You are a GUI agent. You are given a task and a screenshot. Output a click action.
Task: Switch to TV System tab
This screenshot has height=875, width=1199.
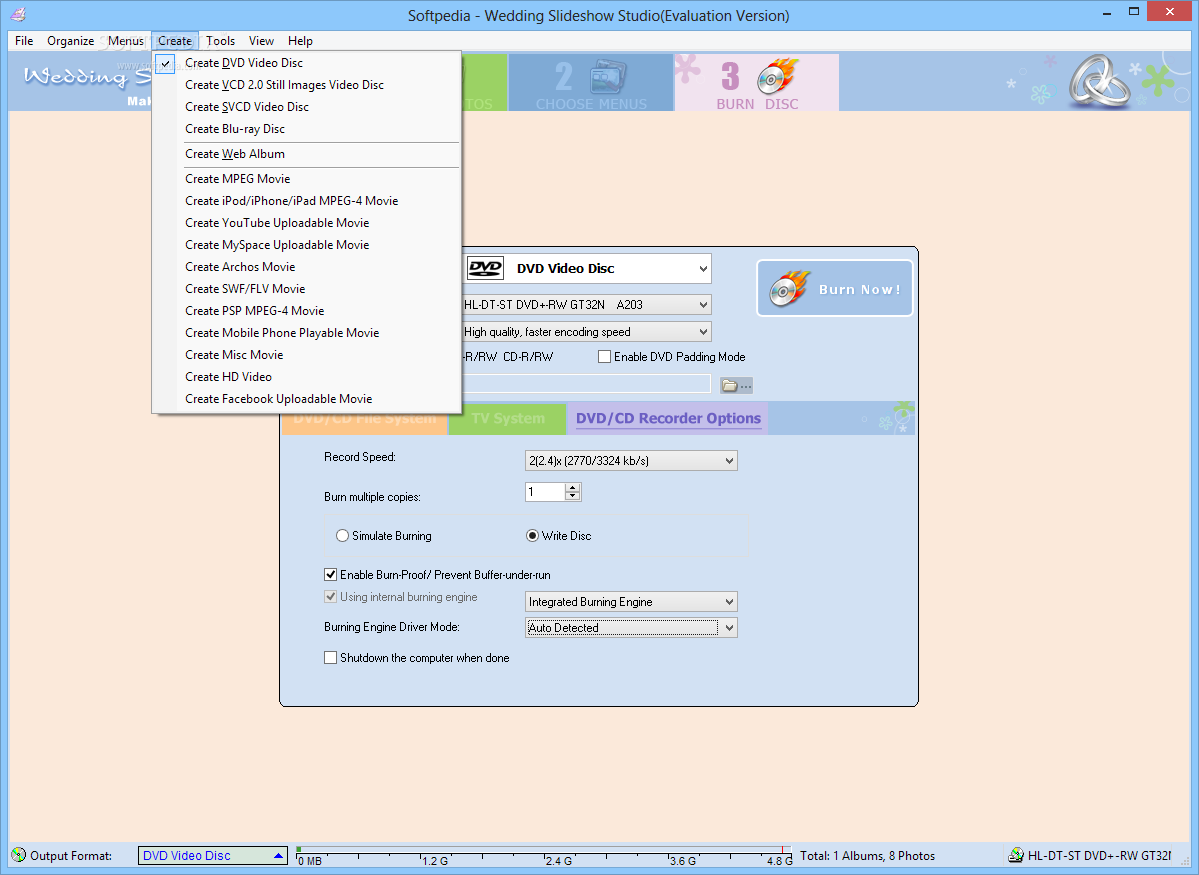[508, 419]
